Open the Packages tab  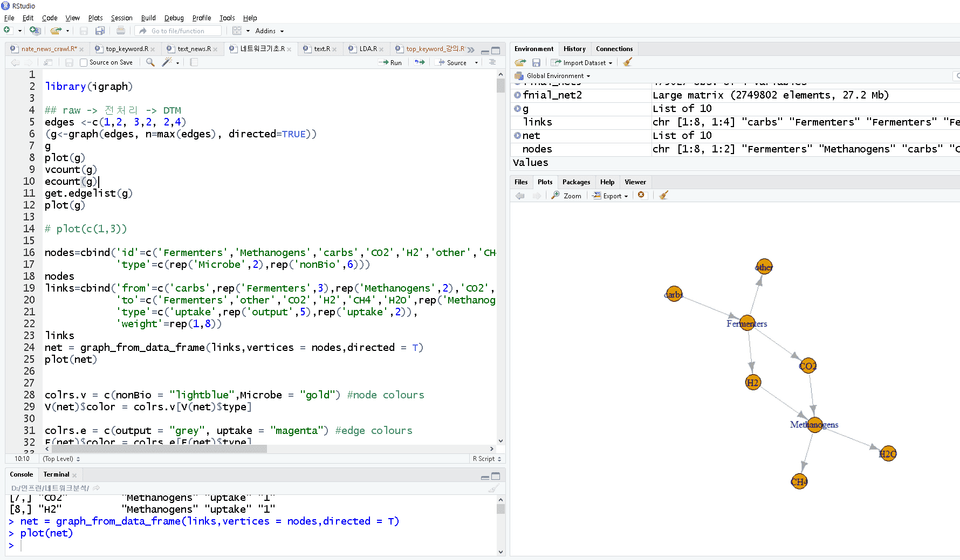click(x=576, y=182)
